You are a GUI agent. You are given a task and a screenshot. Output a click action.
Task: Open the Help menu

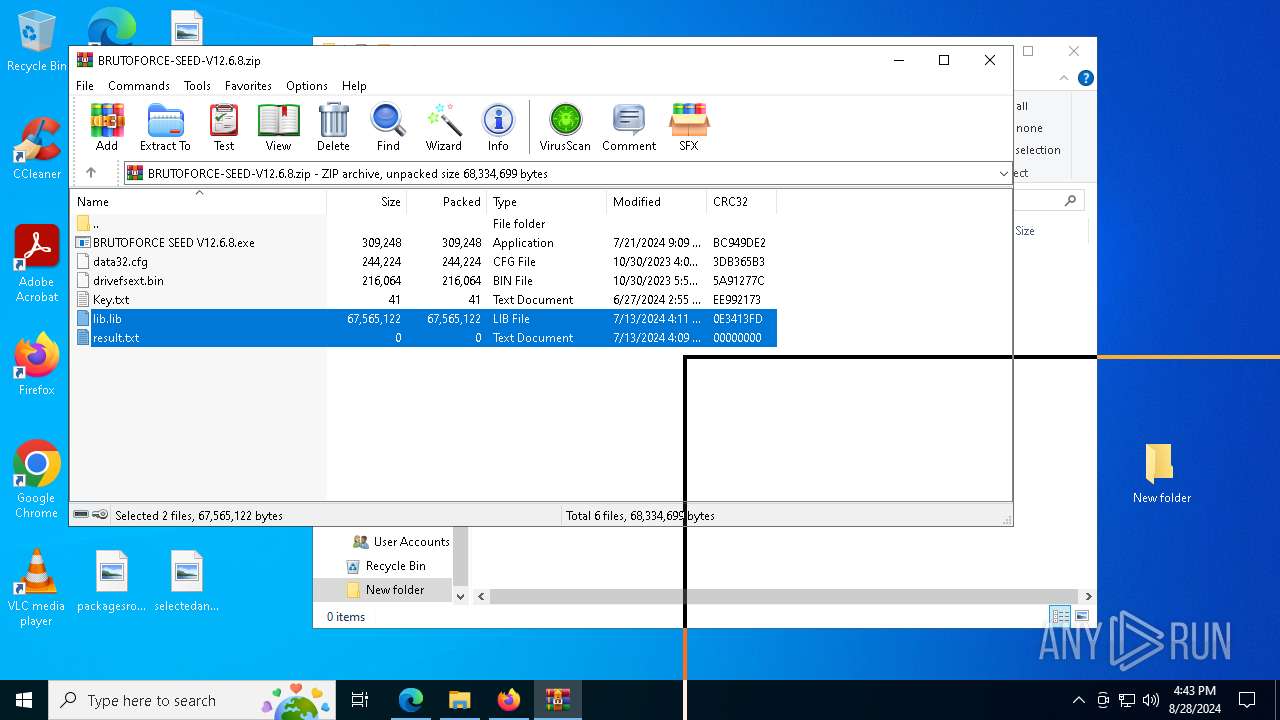[x=354, y=86]
